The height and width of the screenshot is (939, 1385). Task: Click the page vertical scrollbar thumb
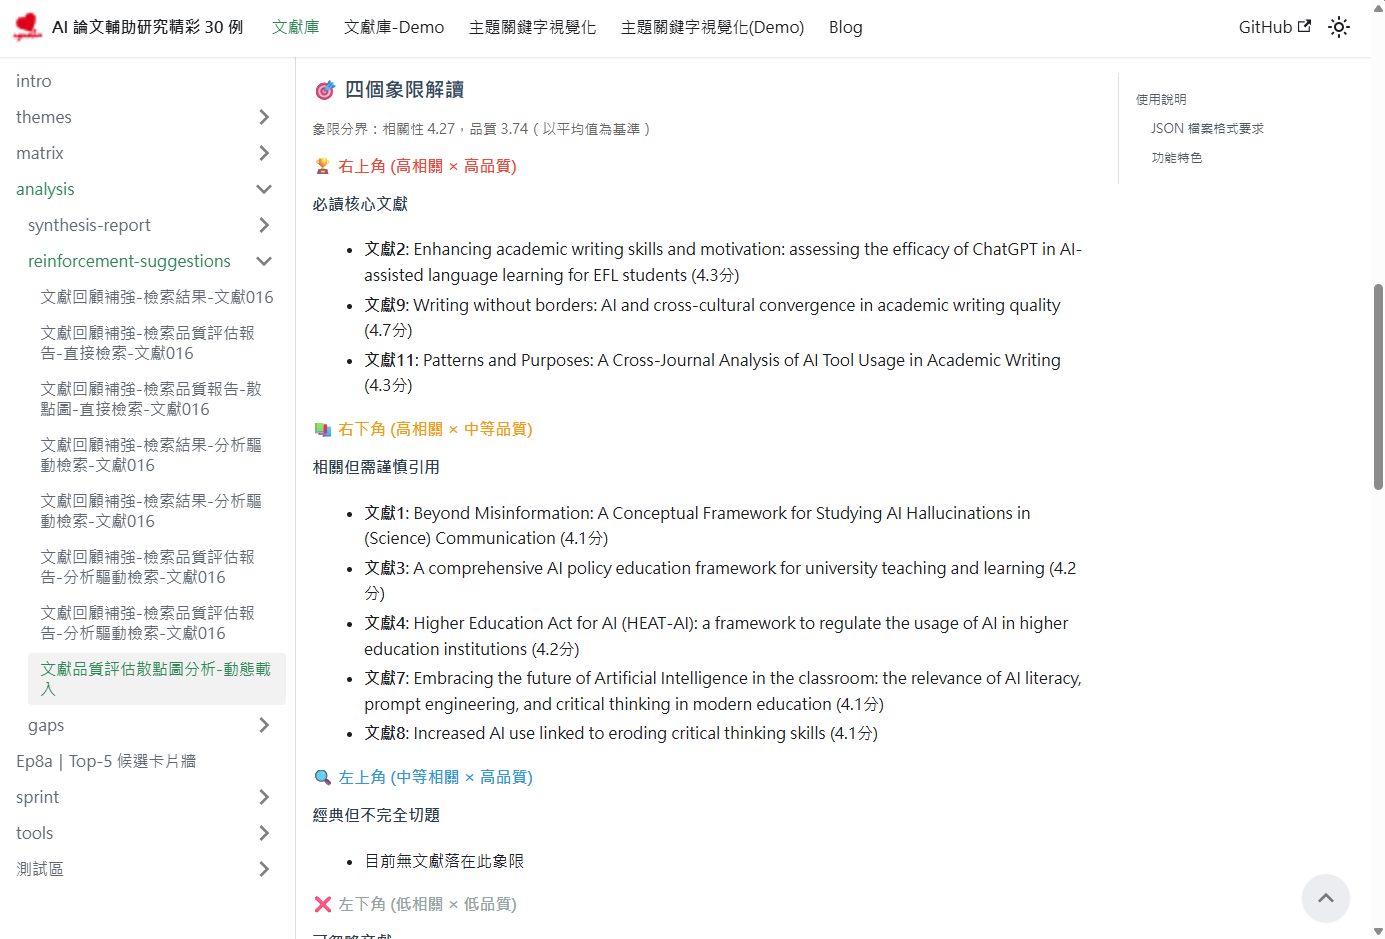pyautogui.click(x=1378, y=386)
